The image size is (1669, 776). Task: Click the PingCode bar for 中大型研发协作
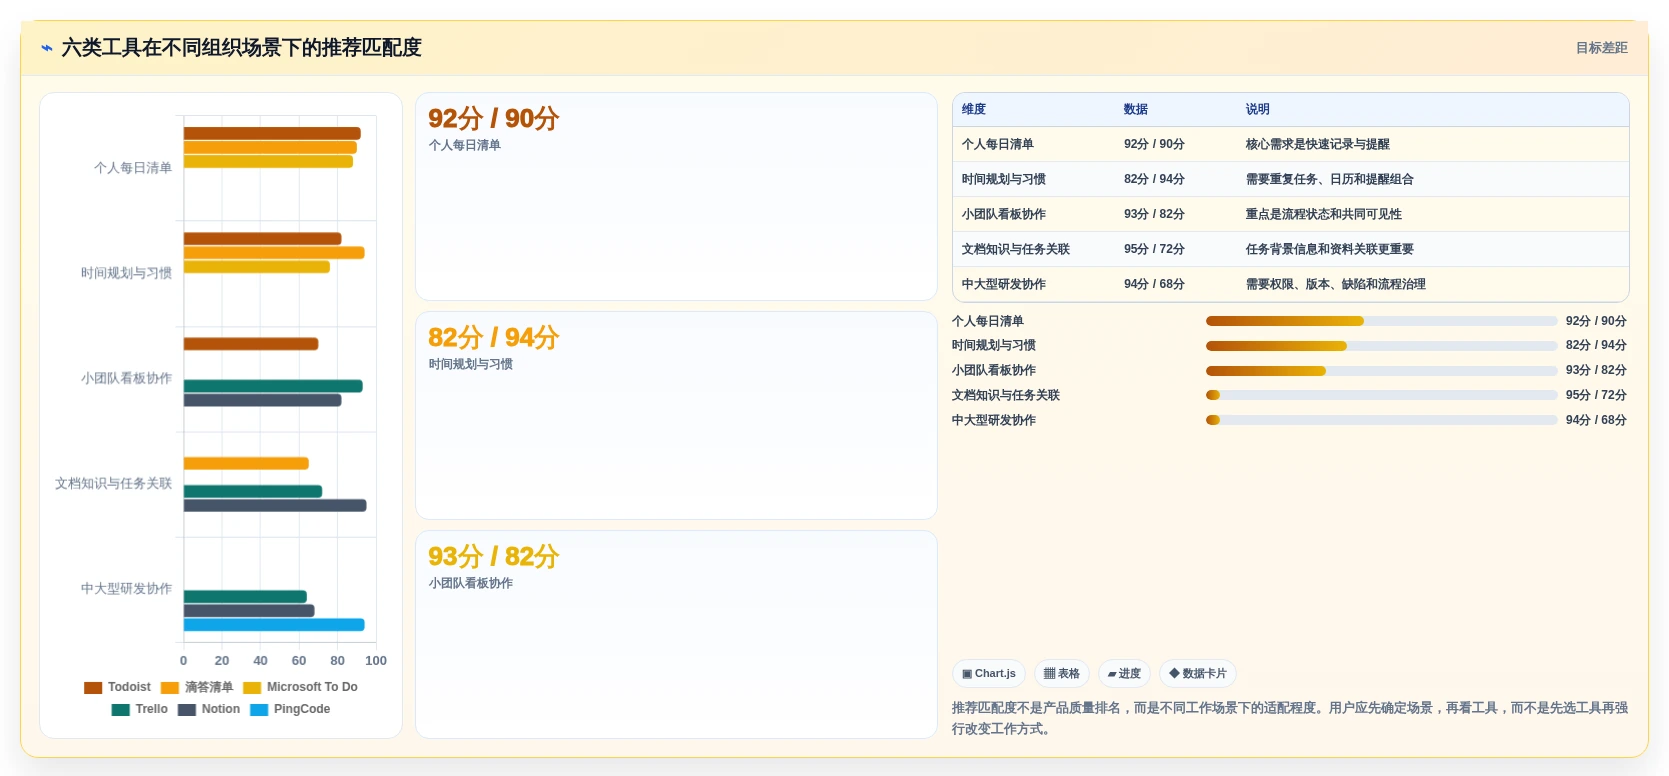[x=274, y=625]
